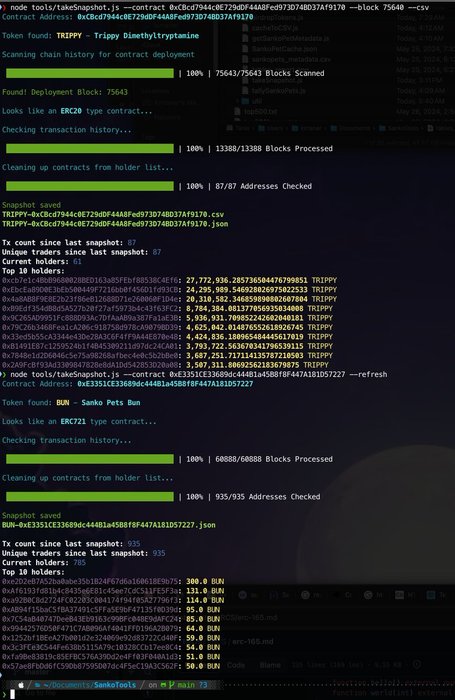This screenshot has height=700, width=455.
Task: Click the BUN holder address with 300.0 BUN
Action: point(90,581)
